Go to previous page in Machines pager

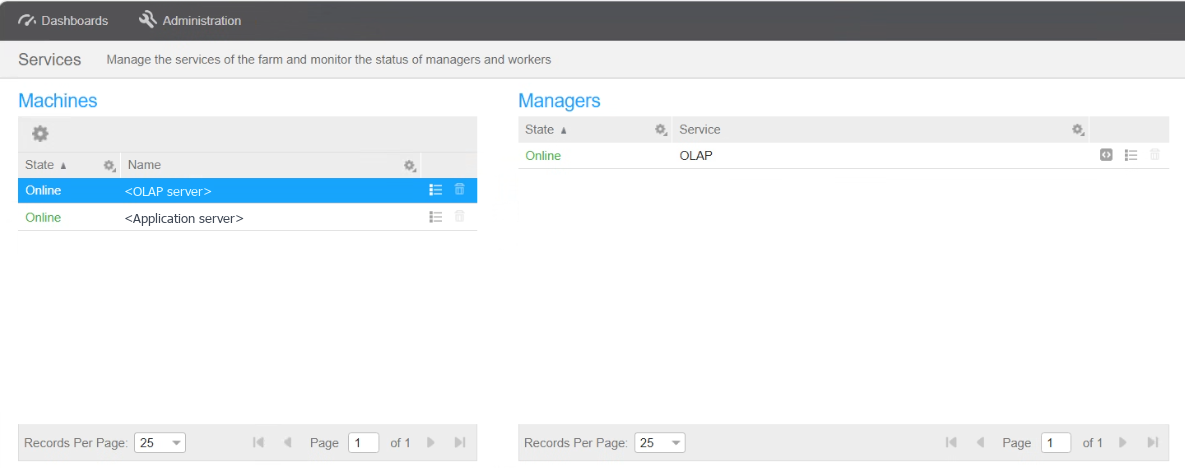pyautogui.click(x=287, y=442)
